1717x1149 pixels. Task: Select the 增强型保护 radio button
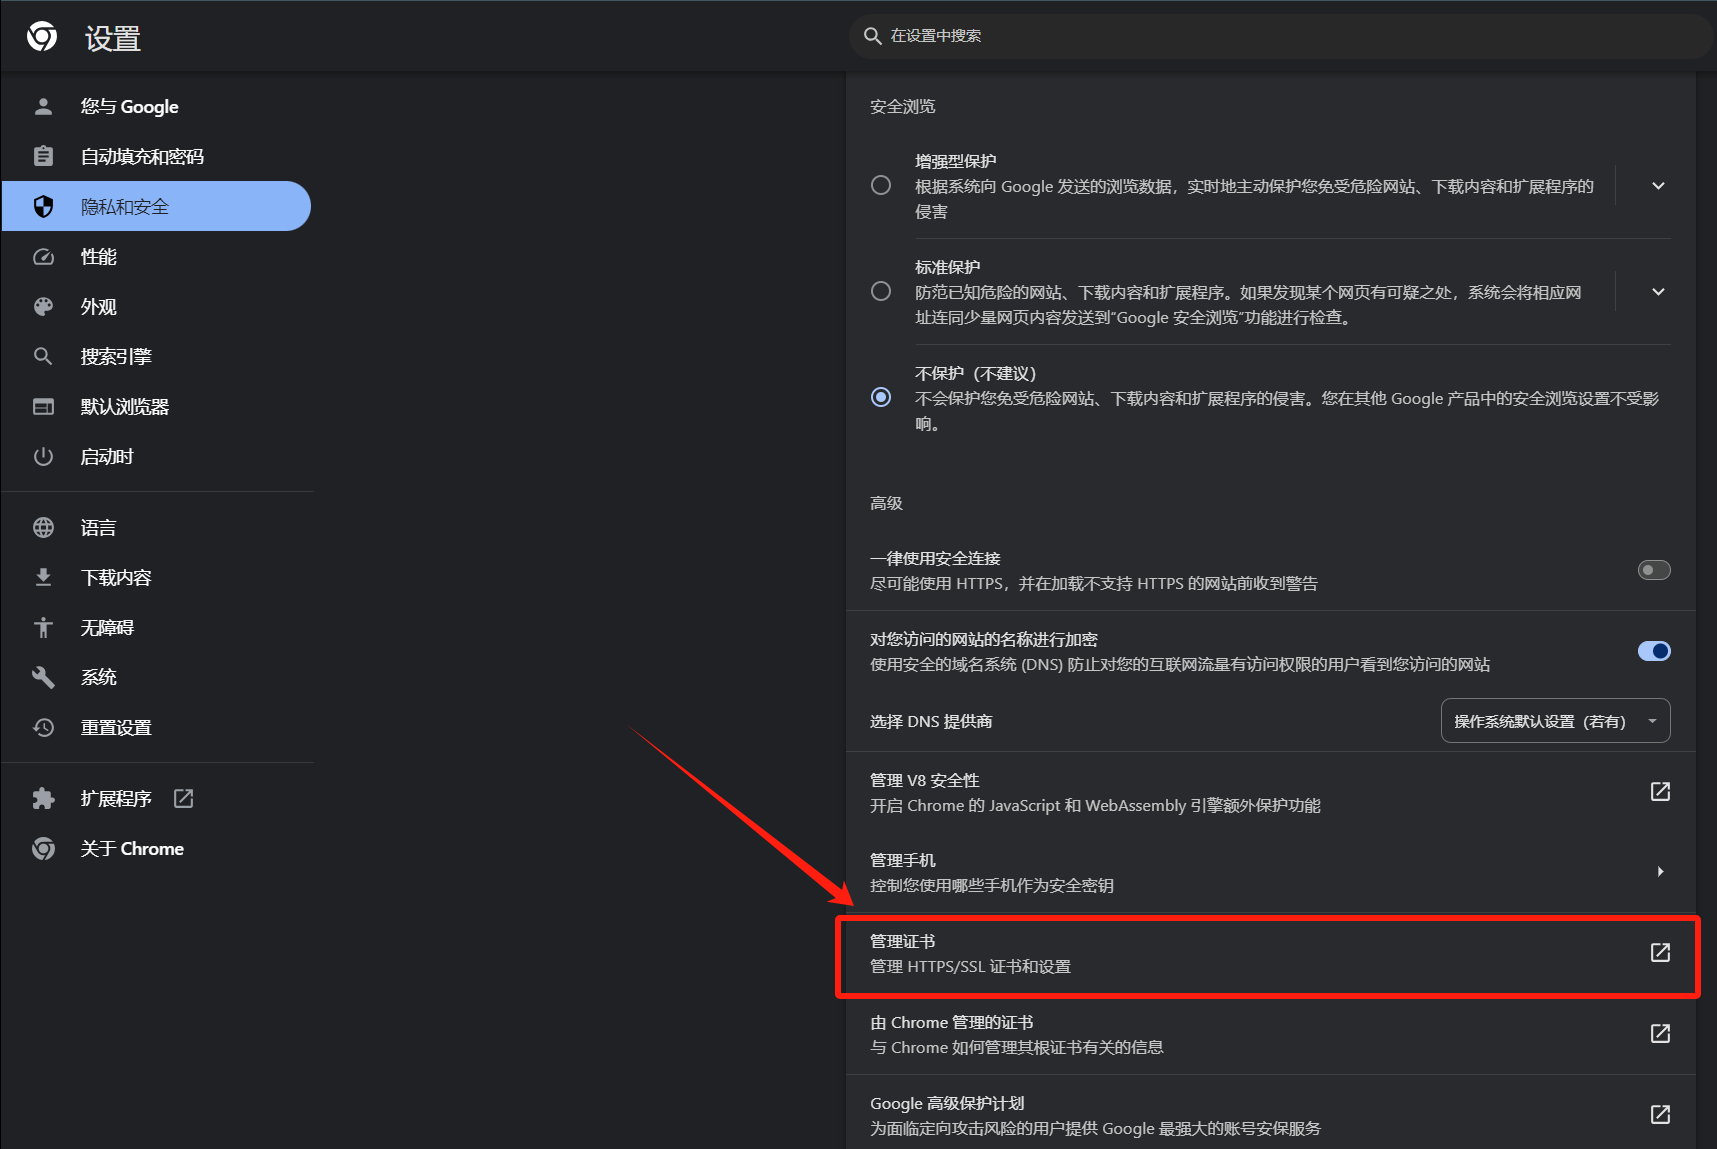click(881, 185)
